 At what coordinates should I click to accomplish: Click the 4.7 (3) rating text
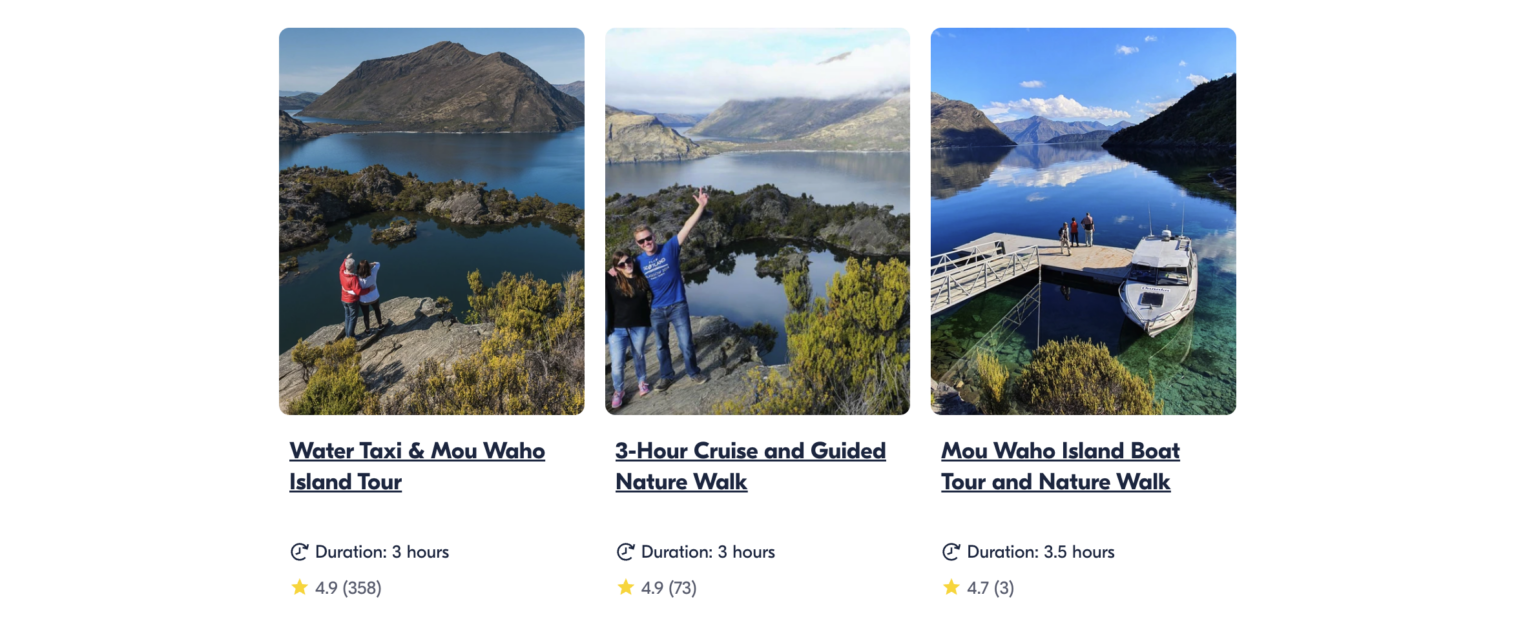[990, 588]
